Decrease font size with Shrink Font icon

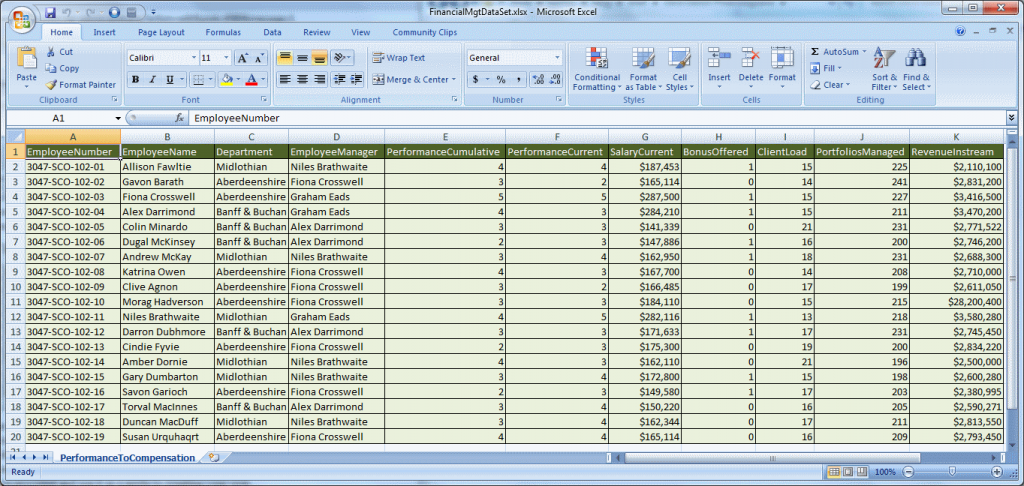259,58
